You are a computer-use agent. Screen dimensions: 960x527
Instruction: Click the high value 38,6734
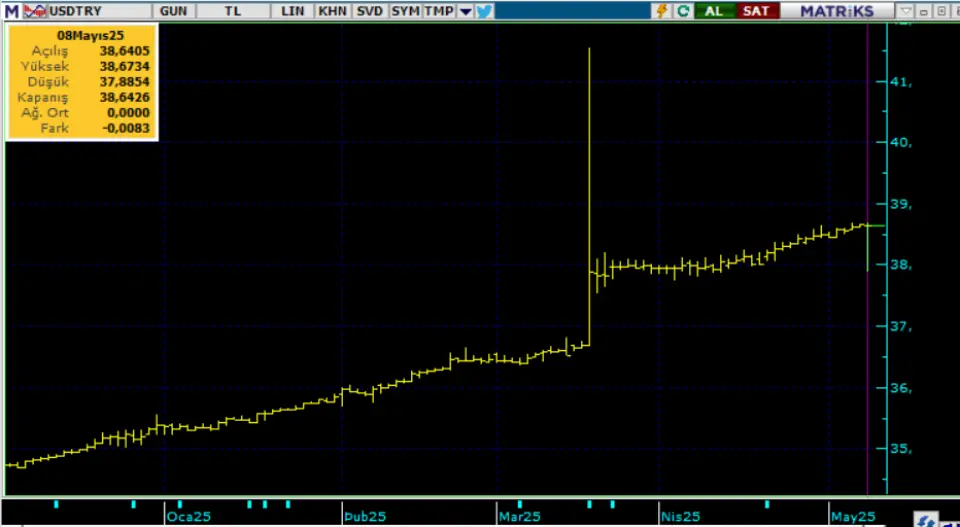click(124, 66)
